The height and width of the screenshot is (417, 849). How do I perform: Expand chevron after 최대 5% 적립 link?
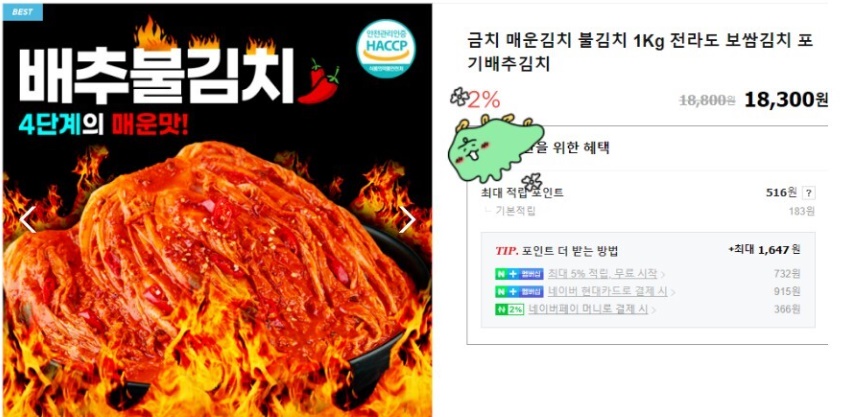(x=663, y=275)
